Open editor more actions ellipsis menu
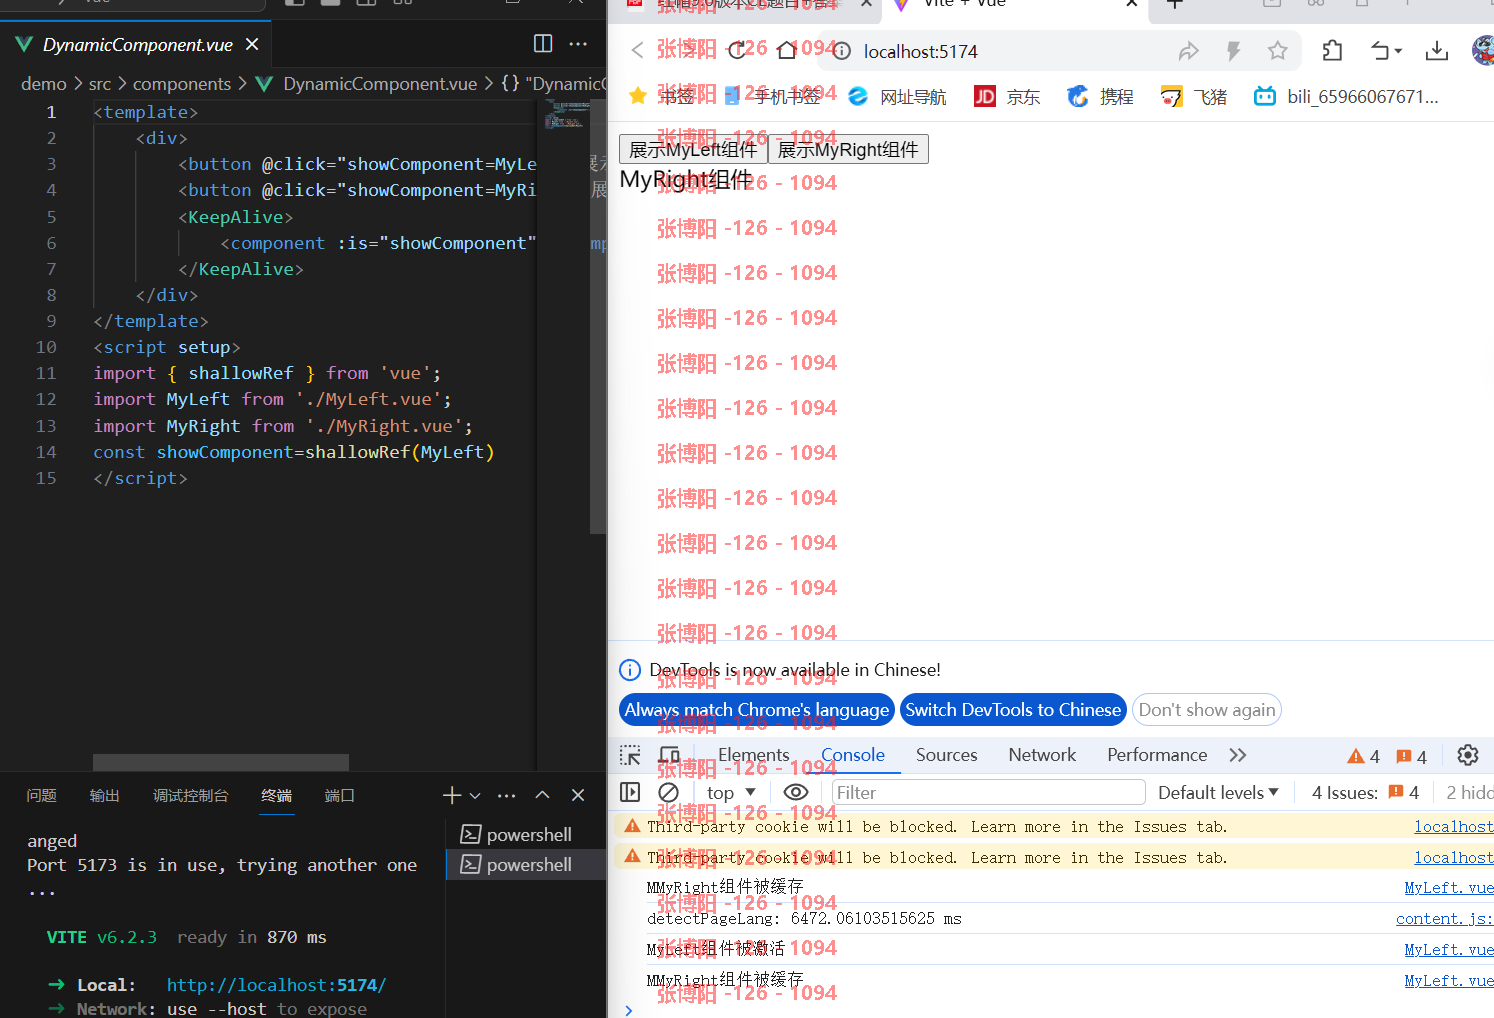1494x1018 pixels. point(578,44)
